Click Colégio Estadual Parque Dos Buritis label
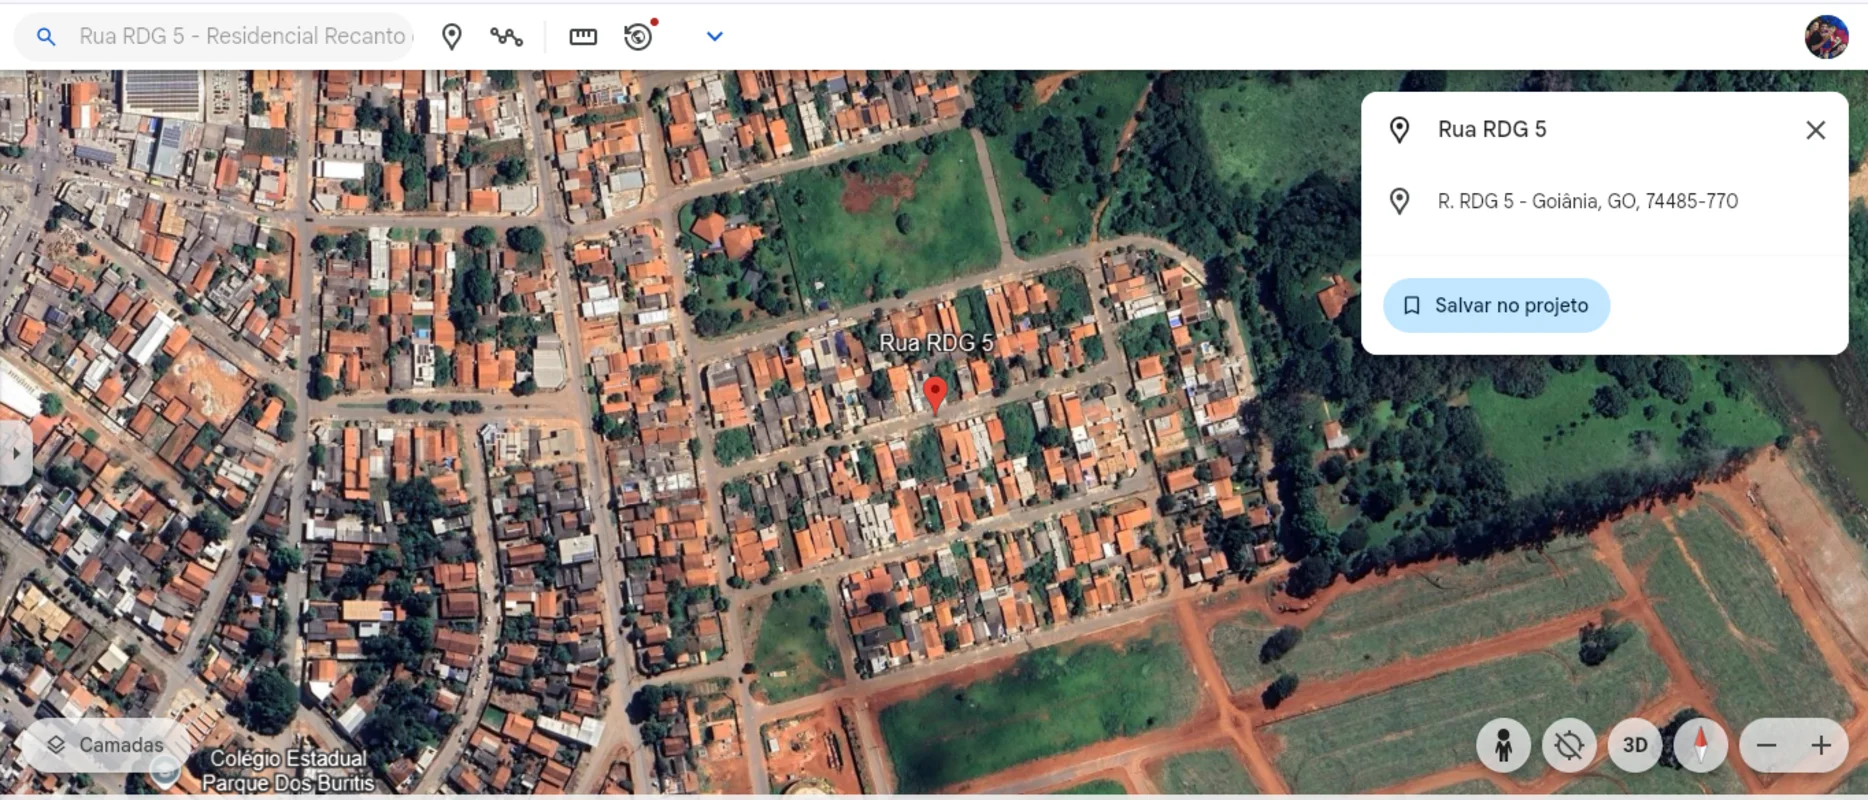 pos(287,770)
